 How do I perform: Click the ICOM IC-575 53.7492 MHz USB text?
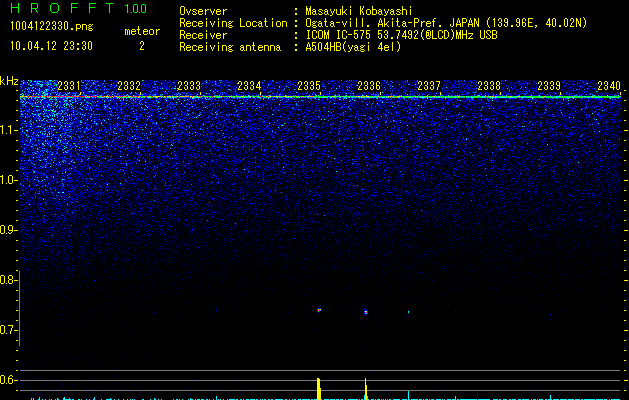point(401,35)
